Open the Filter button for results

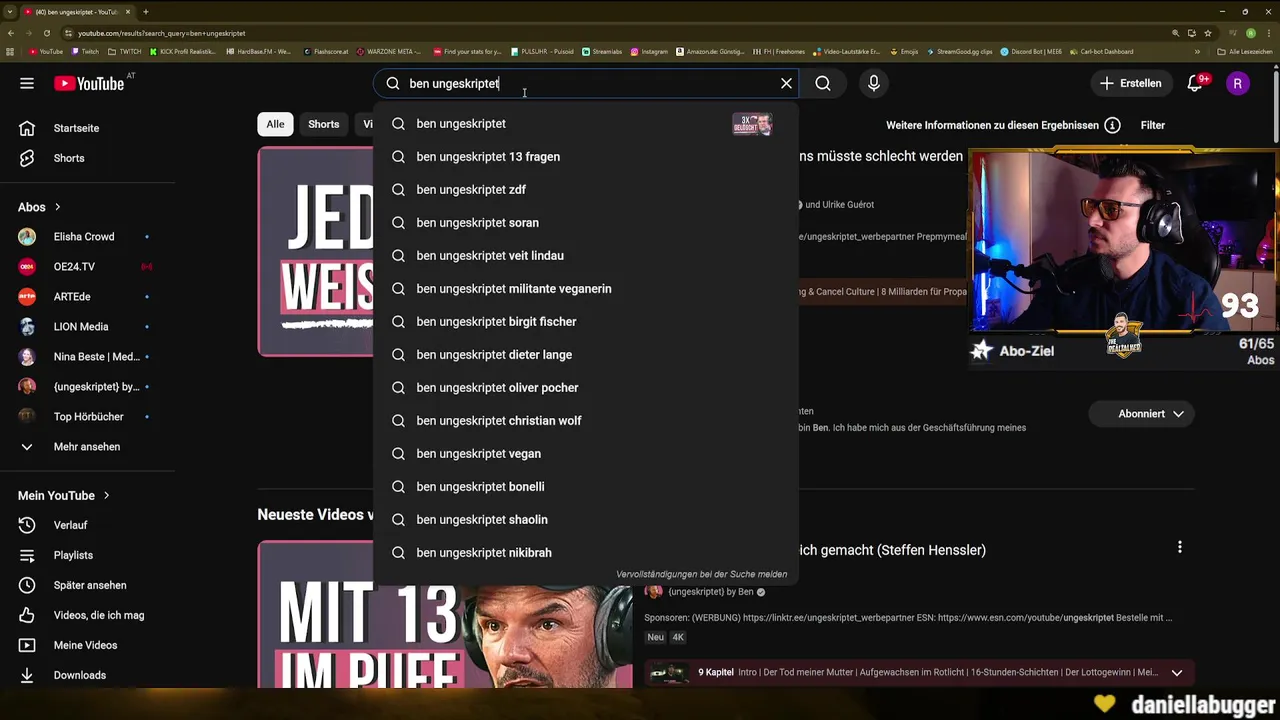coord(1153,125)
